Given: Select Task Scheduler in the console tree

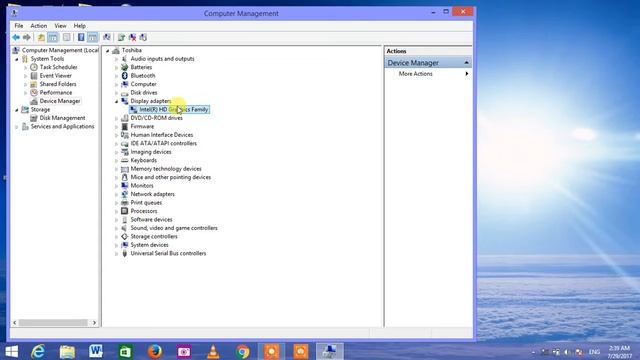Looking at the screenshot, I should pyautogui.click(x=58, y=67).
